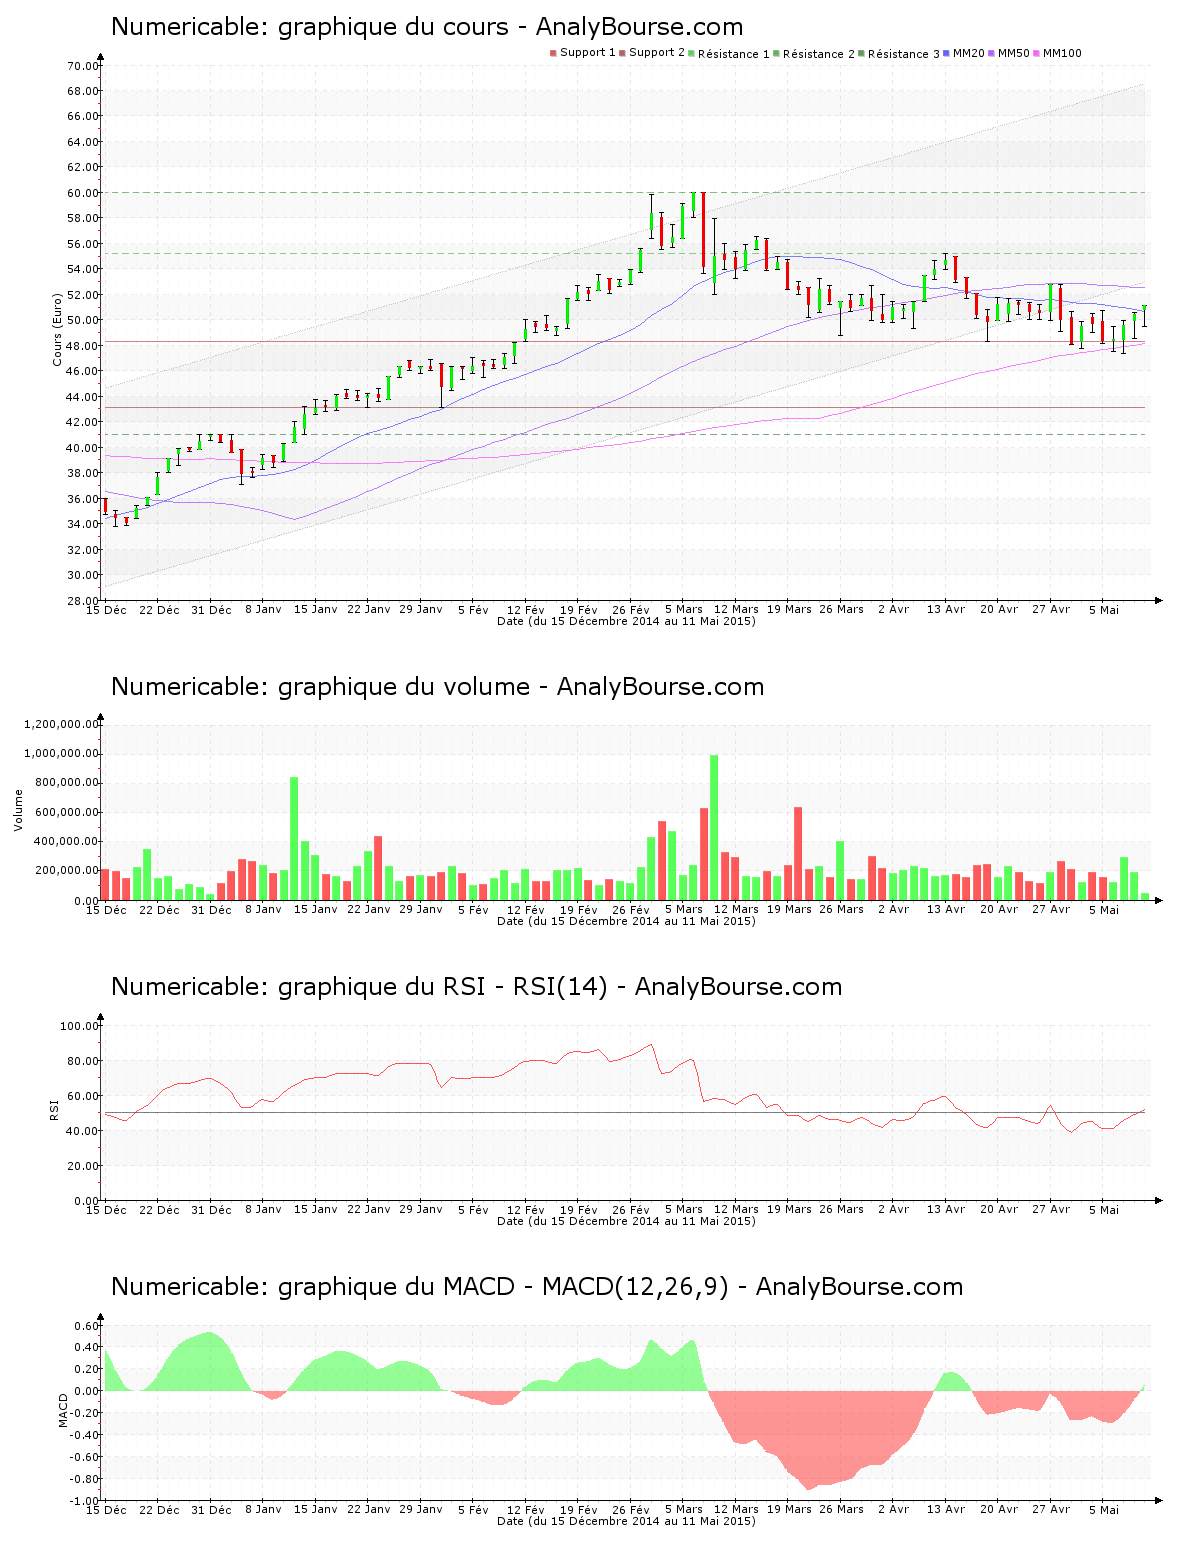Click the 22 Janv date on RSI chart

click(x=369, y=1210)
